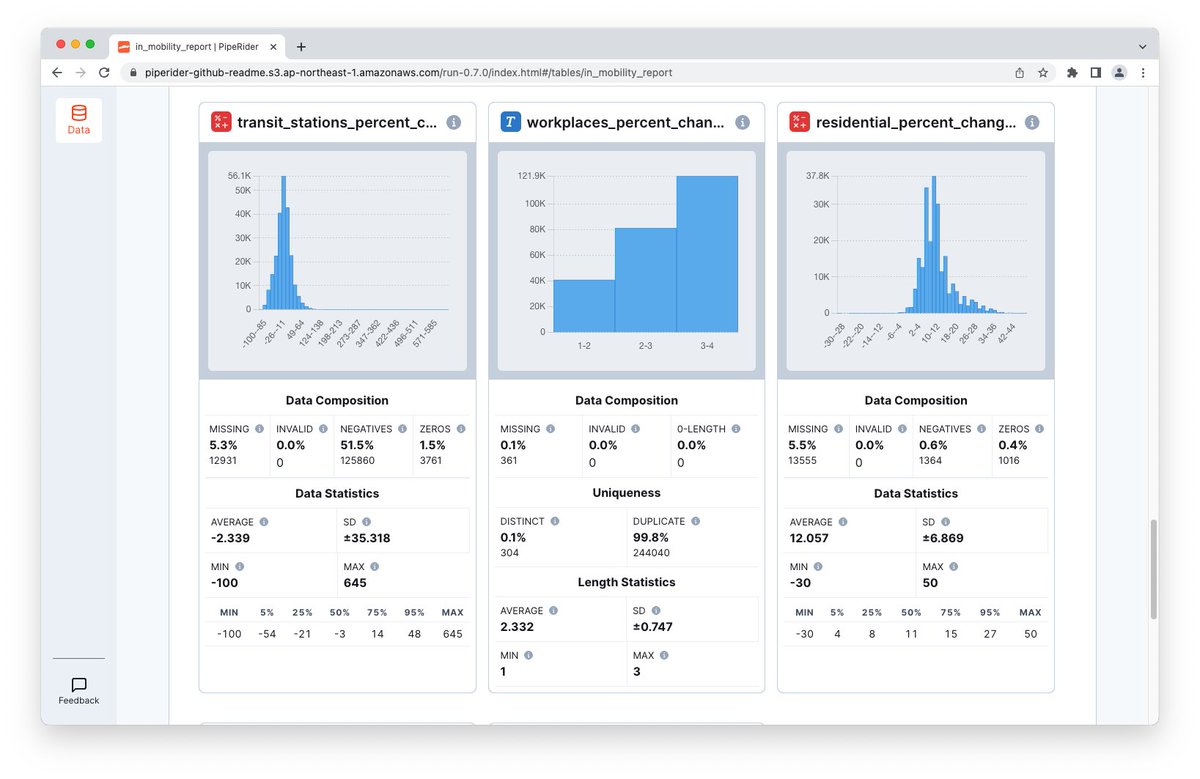
Task: Click numeric type icon of residential card
Action: [x=800, y=122]
